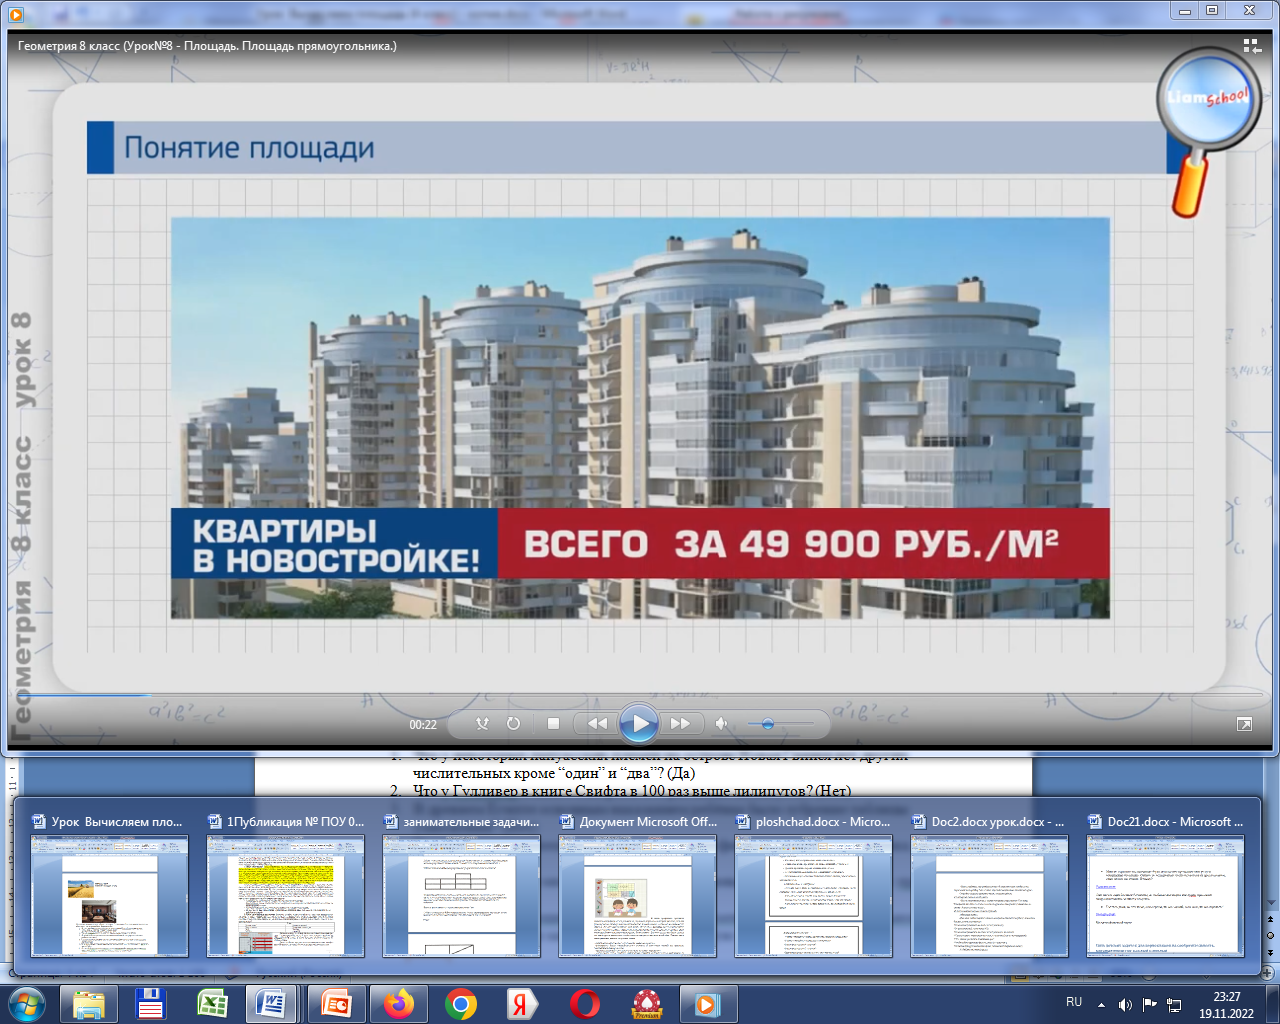
Task: Stop the video playback
Action: (553, 724)
